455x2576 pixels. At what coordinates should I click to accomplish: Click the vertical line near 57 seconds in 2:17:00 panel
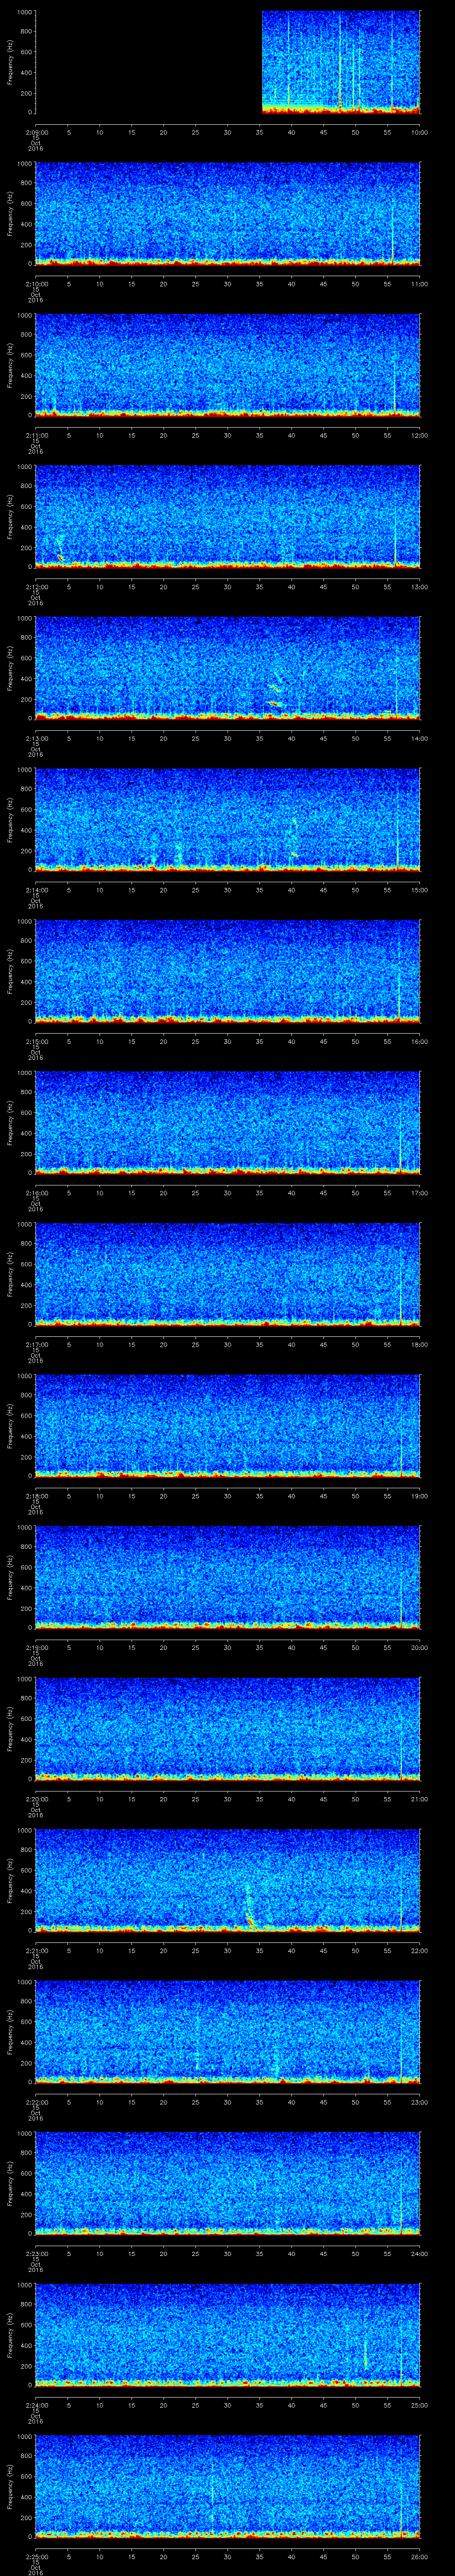401,1290
